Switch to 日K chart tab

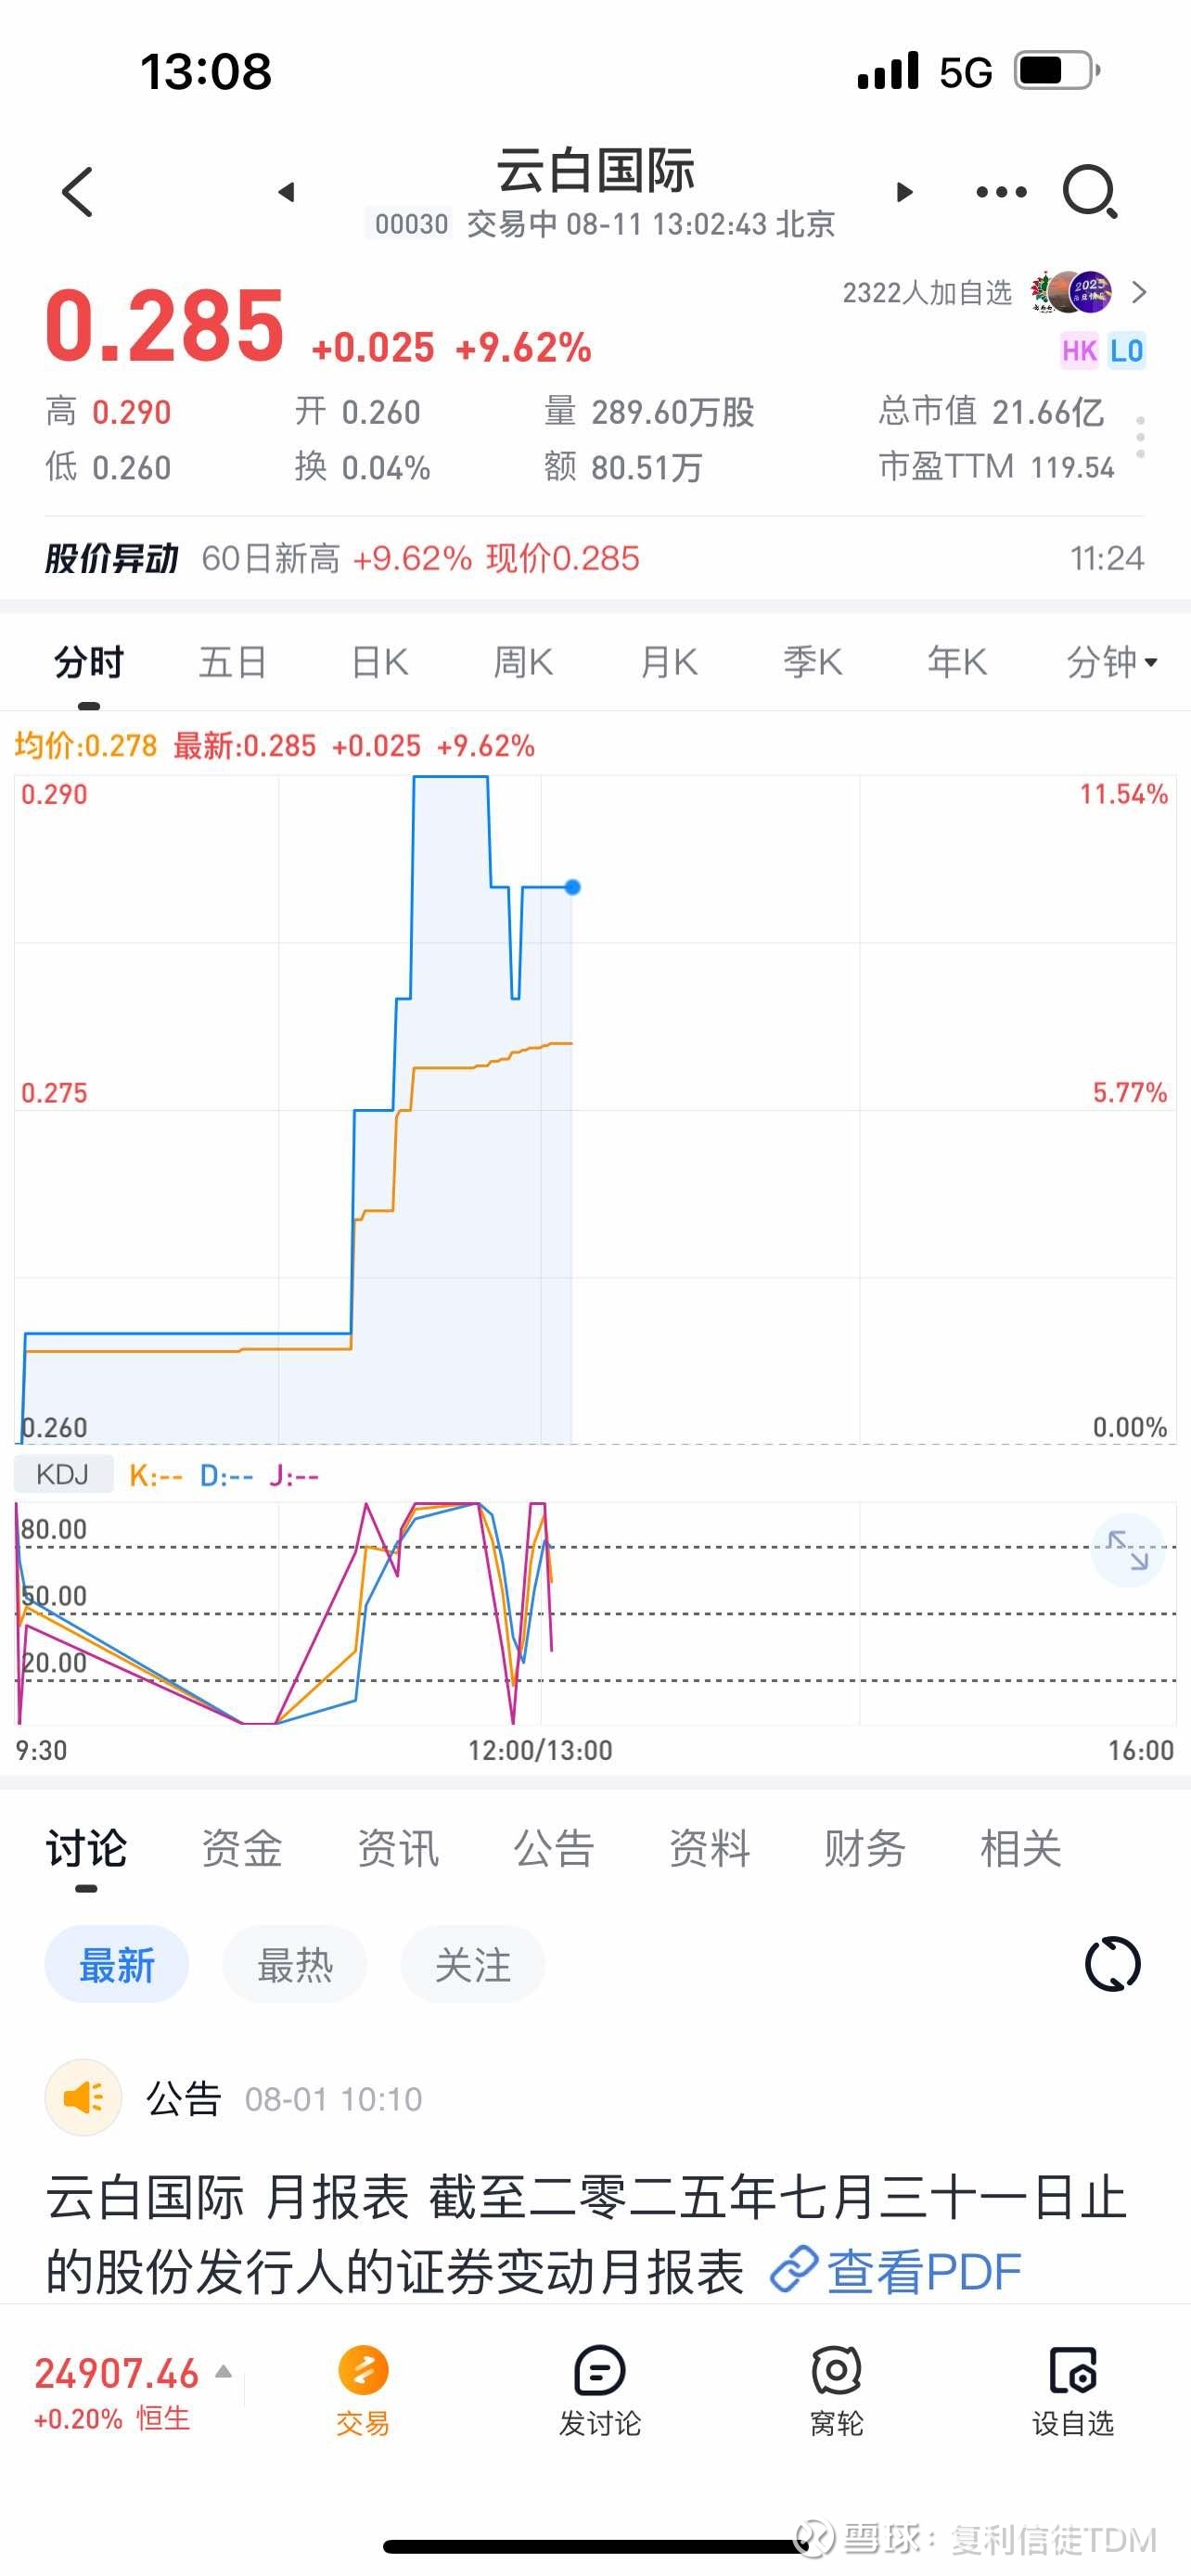(380, 662)
